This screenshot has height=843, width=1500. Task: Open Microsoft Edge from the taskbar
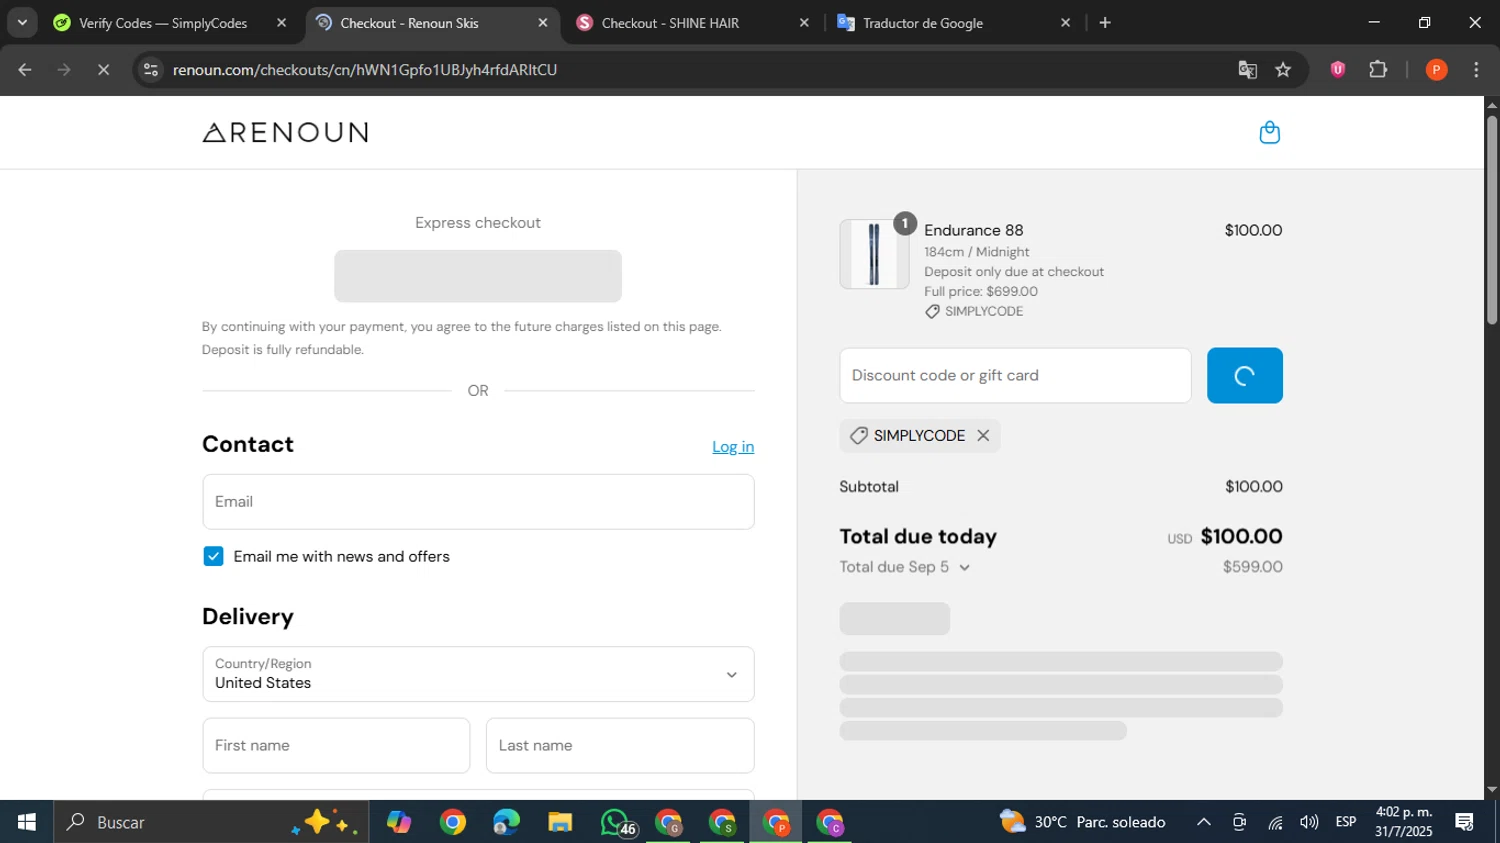506,822
